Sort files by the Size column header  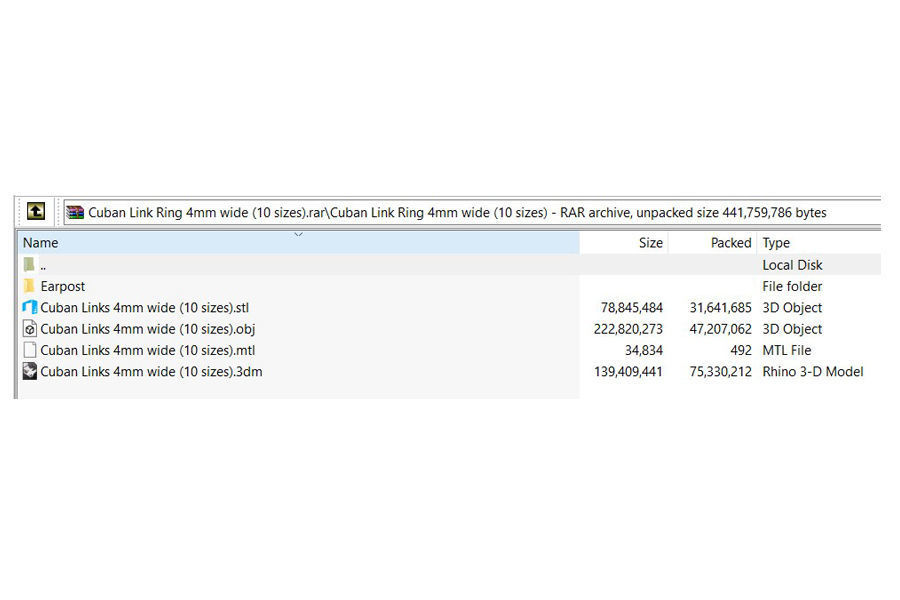(x=650, y=243)
